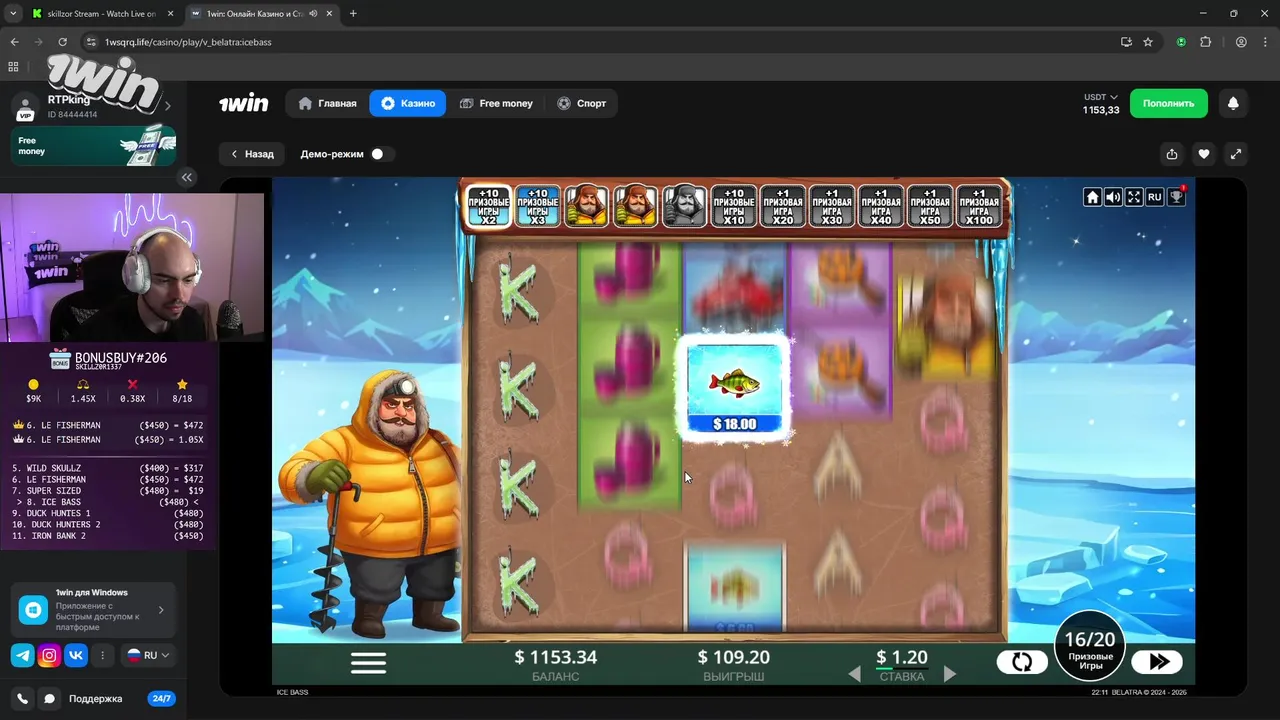
Task: Click the 16/20 Призовые Игры counter
Action: pos(1089,647)
